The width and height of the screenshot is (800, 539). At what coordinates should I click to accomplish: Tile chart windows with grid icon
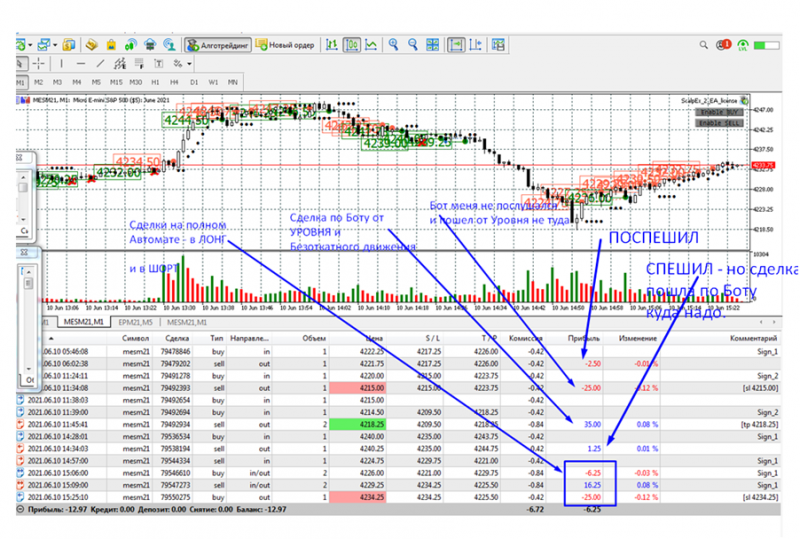(x=433, y=45)
